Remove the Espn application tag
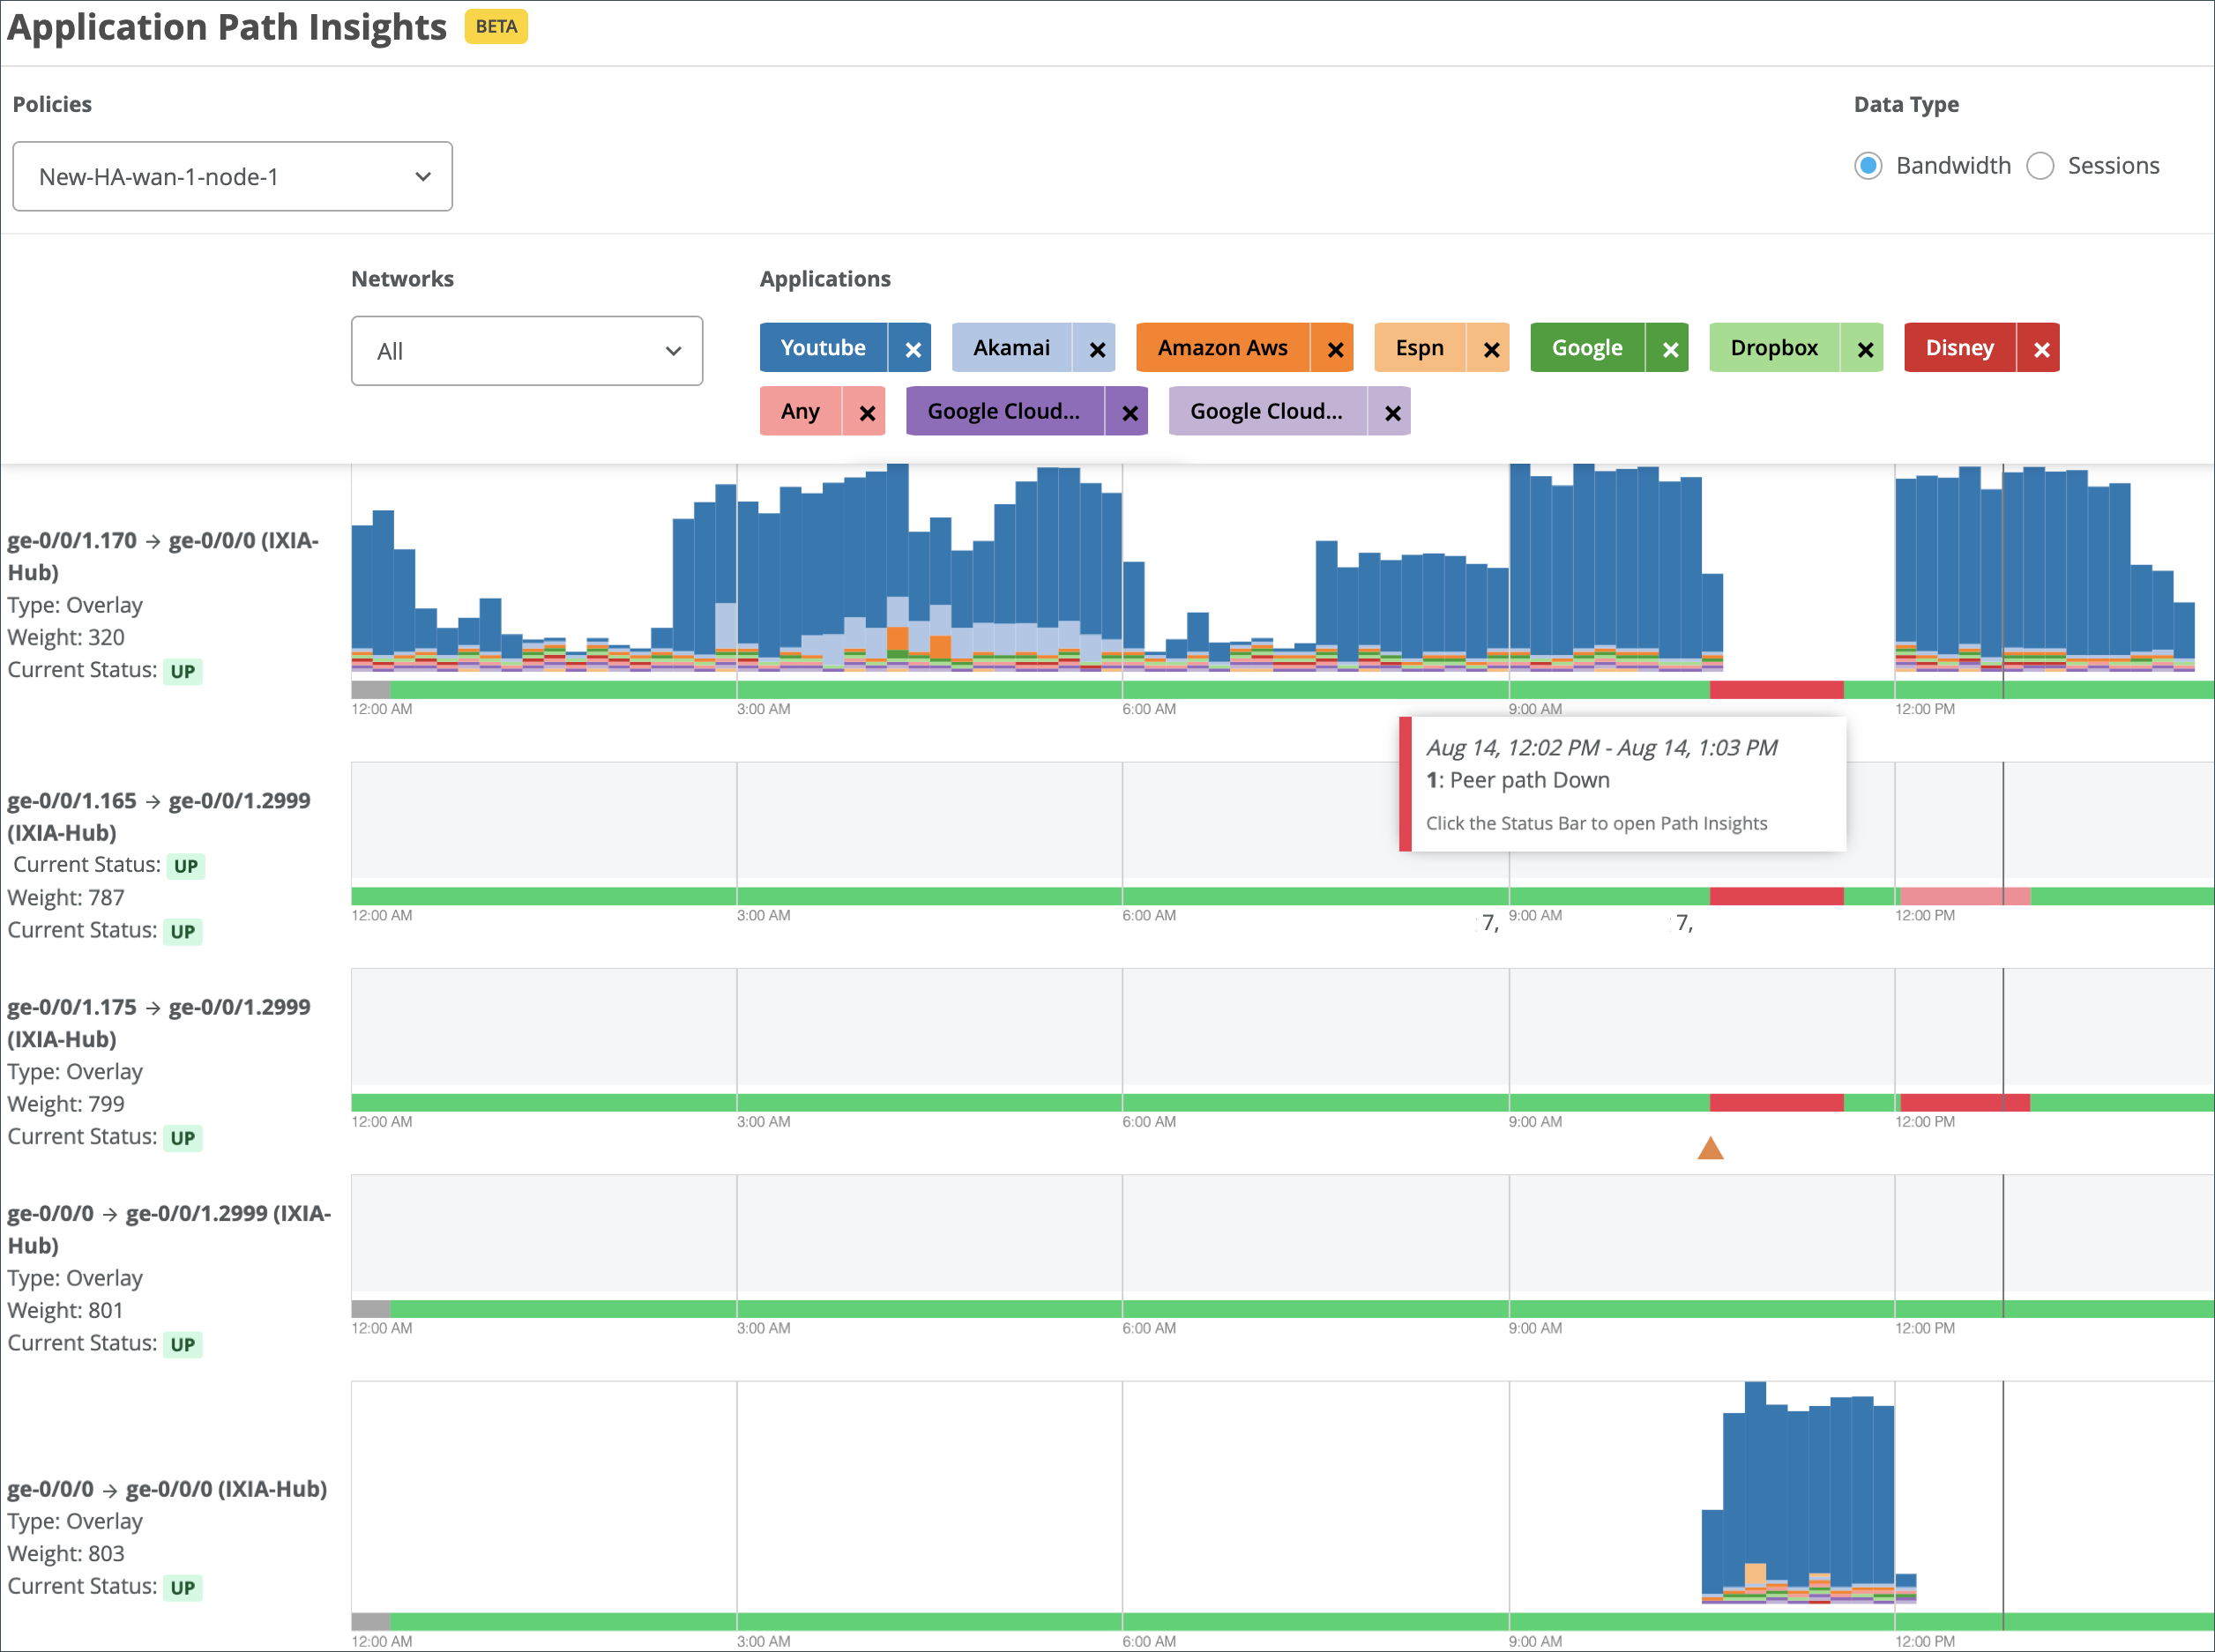 [1490, 349]
